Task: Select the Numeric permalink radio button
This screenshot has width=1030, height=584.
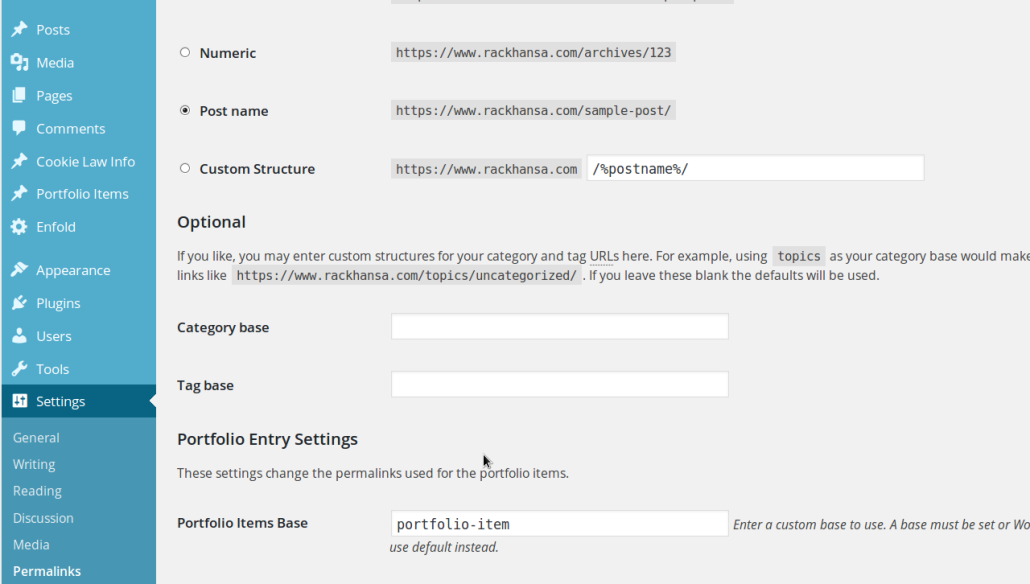Action: 185,53
